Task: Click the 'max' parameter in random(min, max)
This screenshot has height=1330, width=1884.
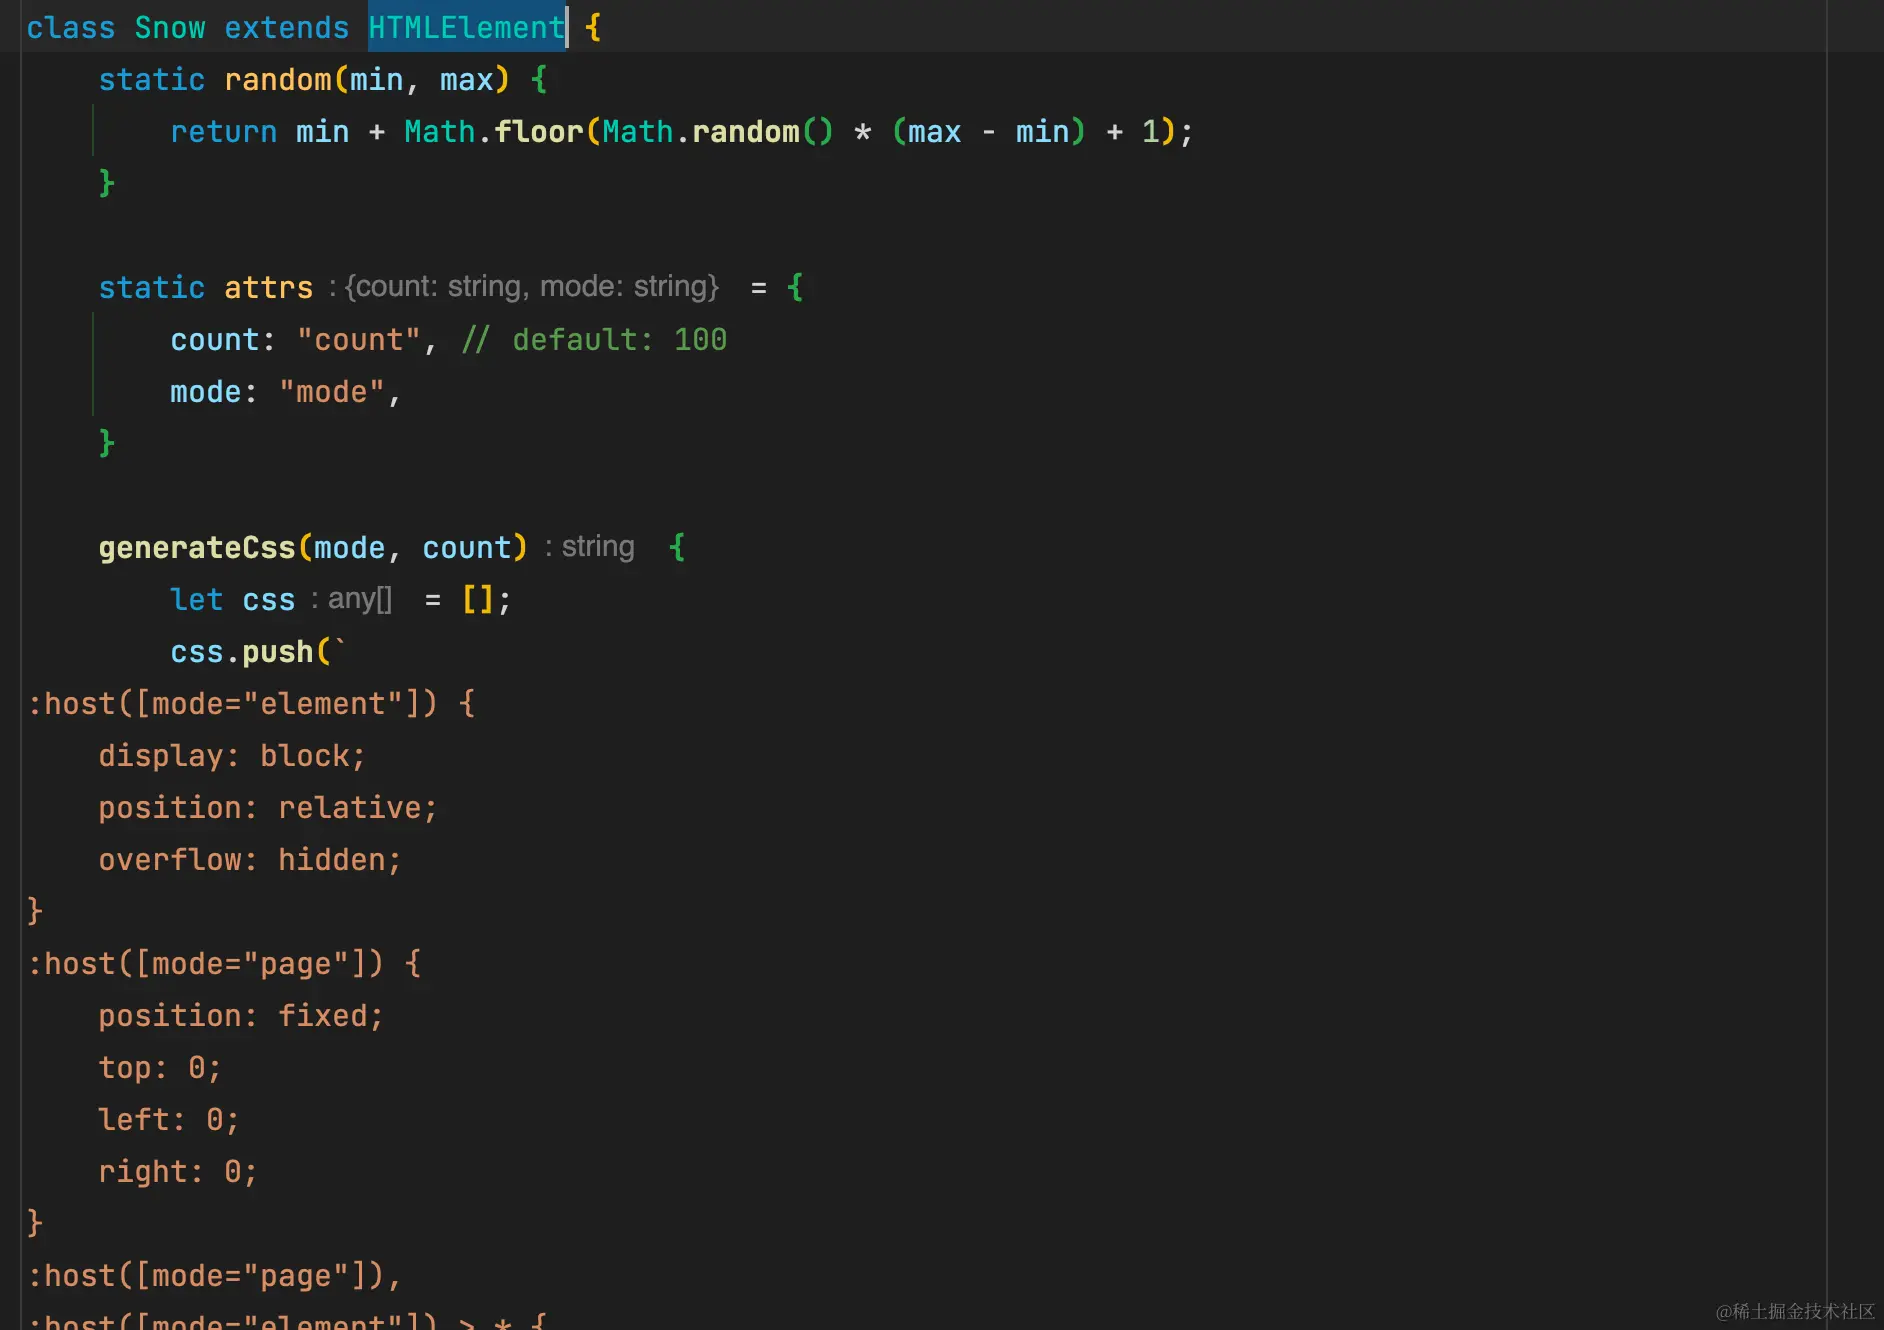Action: click(467, 79)
